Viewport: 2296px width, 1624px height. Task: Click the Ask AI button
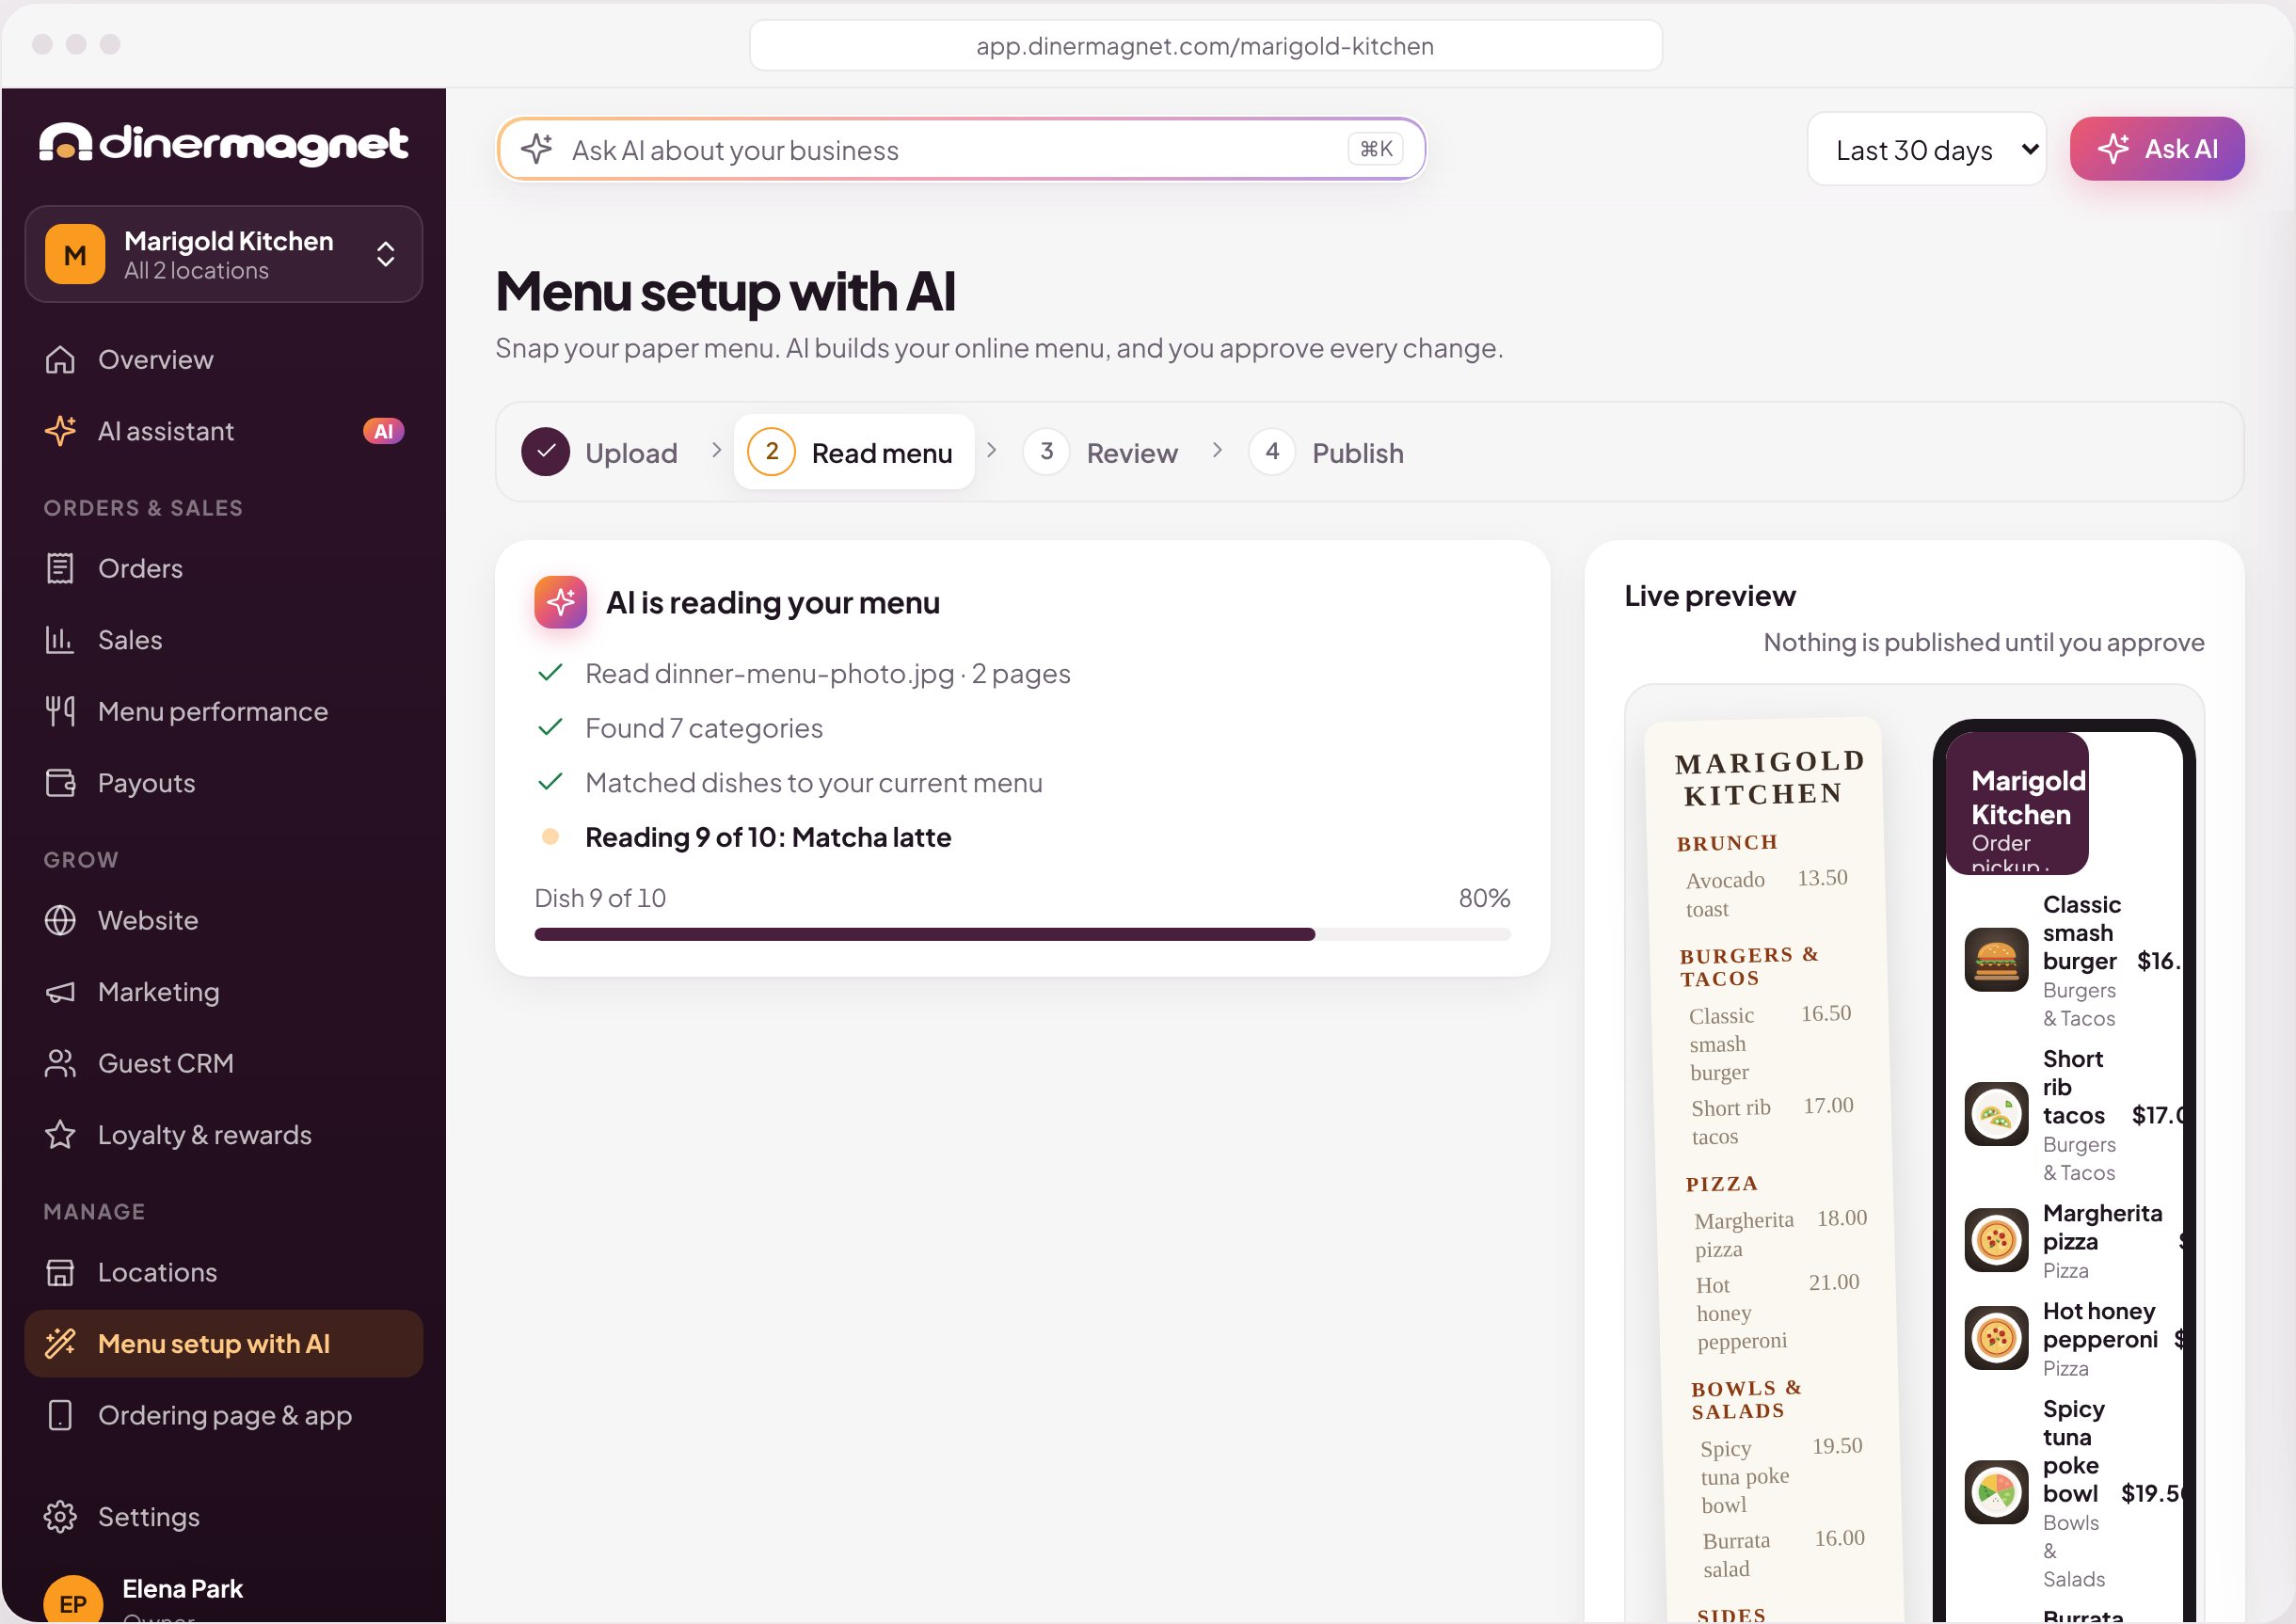tap(2157, 149)
